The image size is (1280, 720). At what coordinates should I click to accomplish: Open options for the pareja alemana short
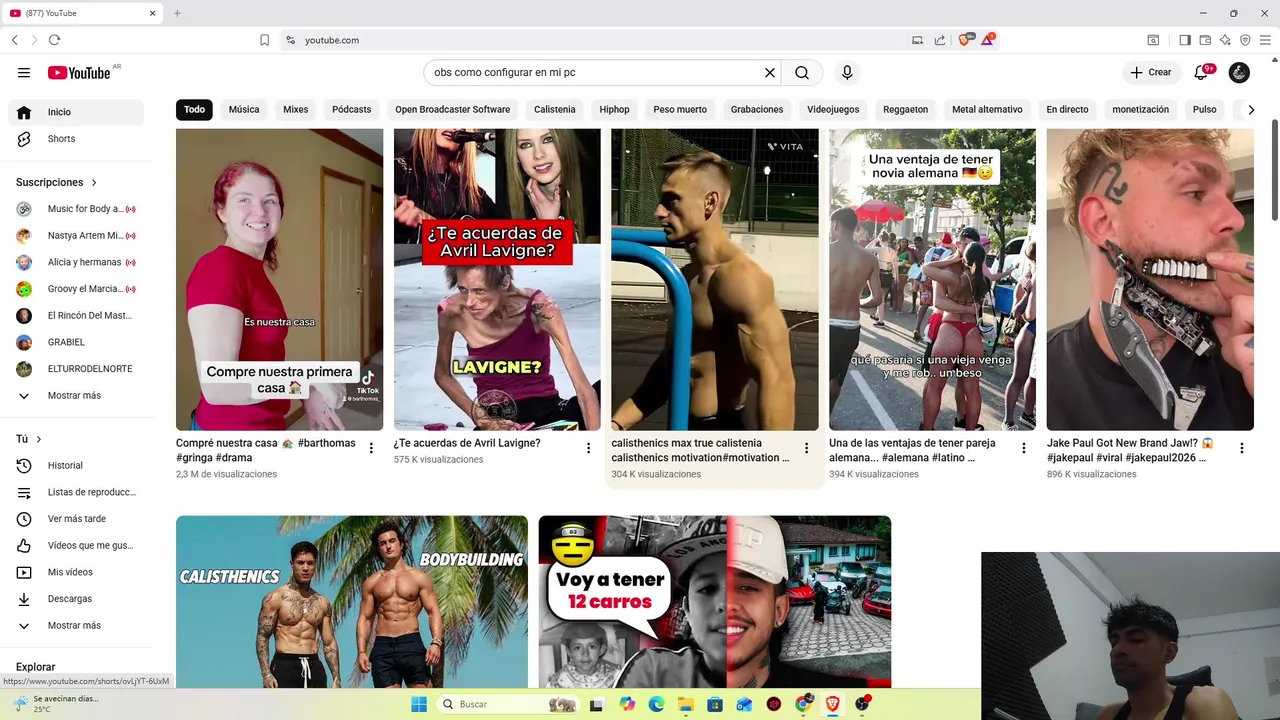coord(1024,448)
